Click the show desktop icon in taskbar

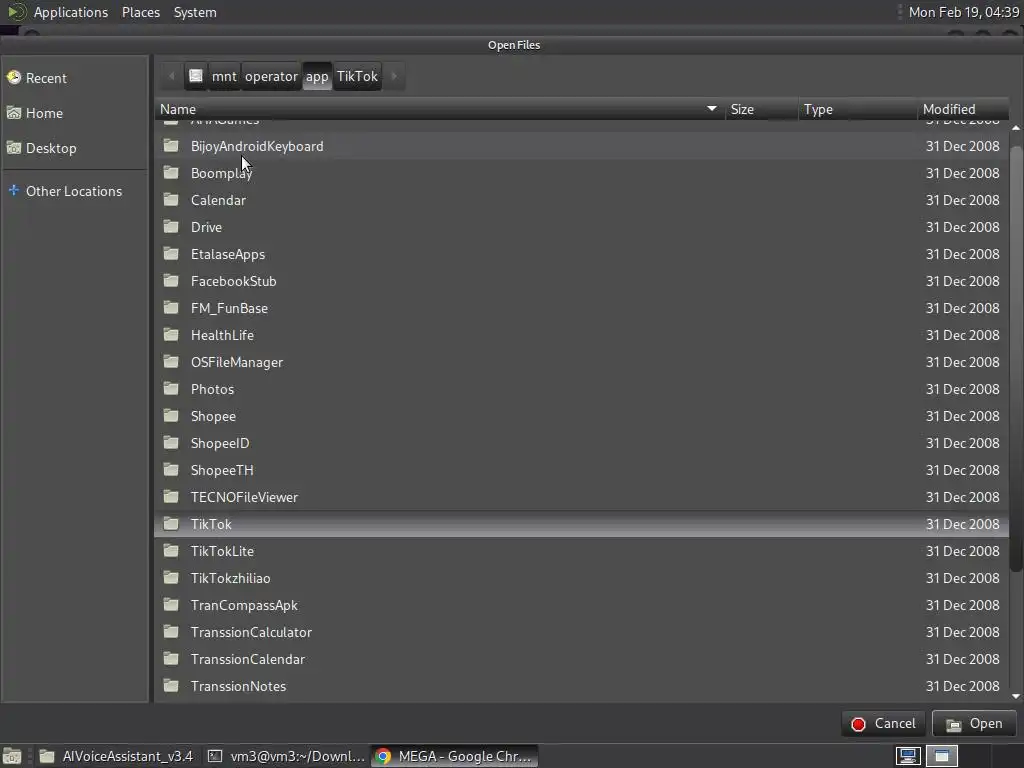point(12,756)
